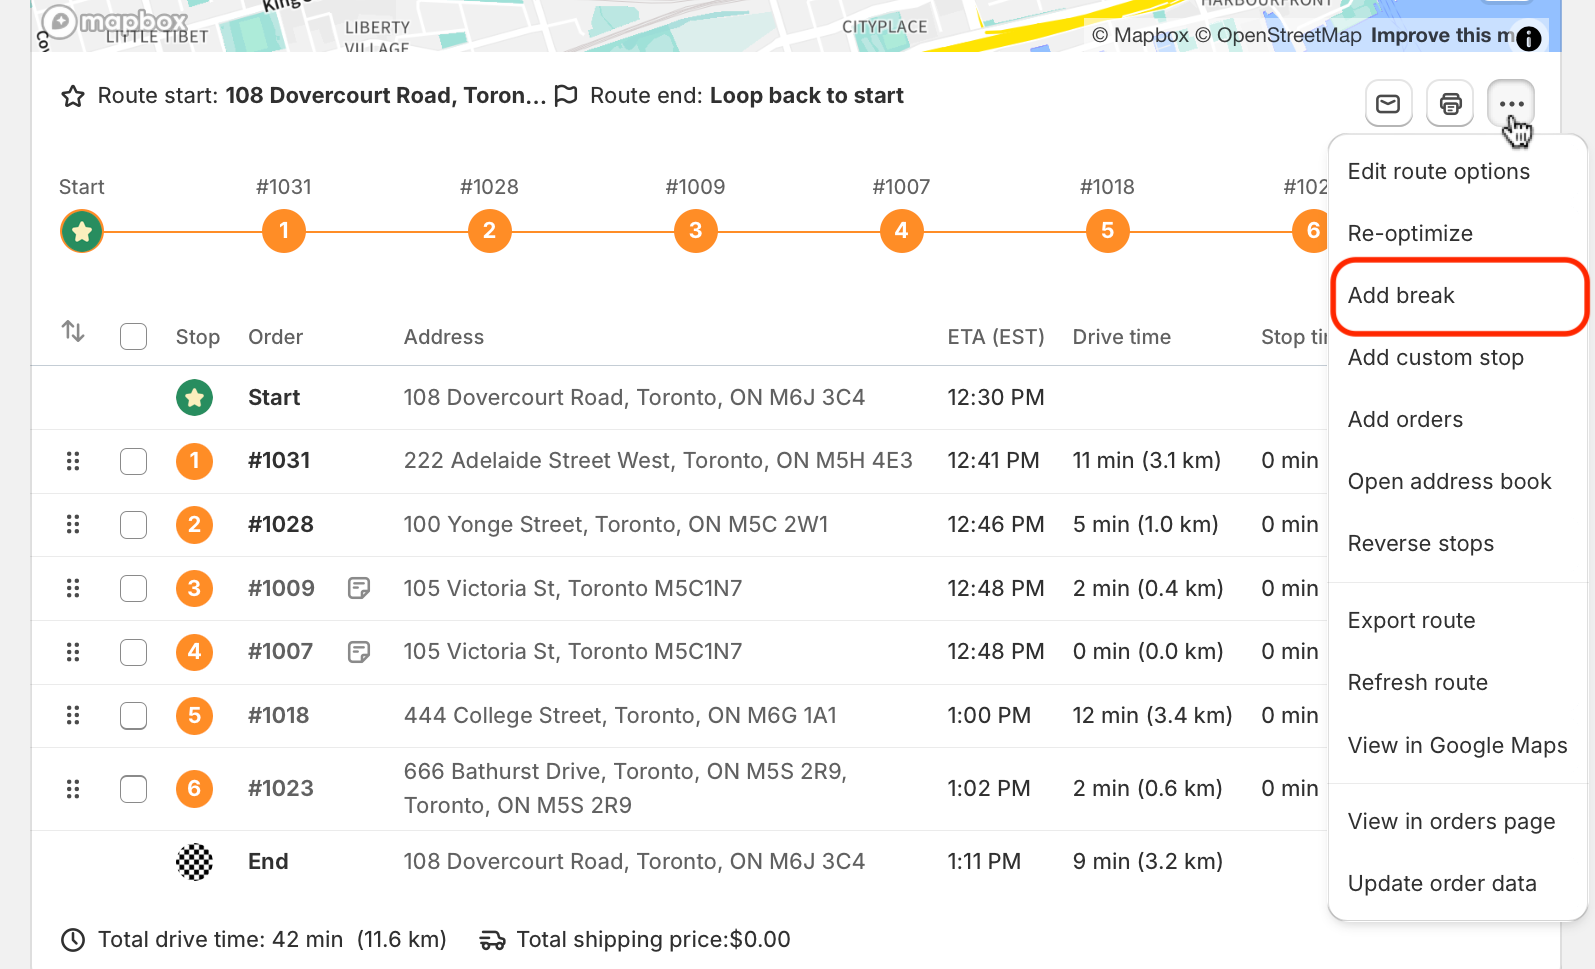The image size is (1595, 969).
Task: Click the Drive time column header
Action: 1122,337
